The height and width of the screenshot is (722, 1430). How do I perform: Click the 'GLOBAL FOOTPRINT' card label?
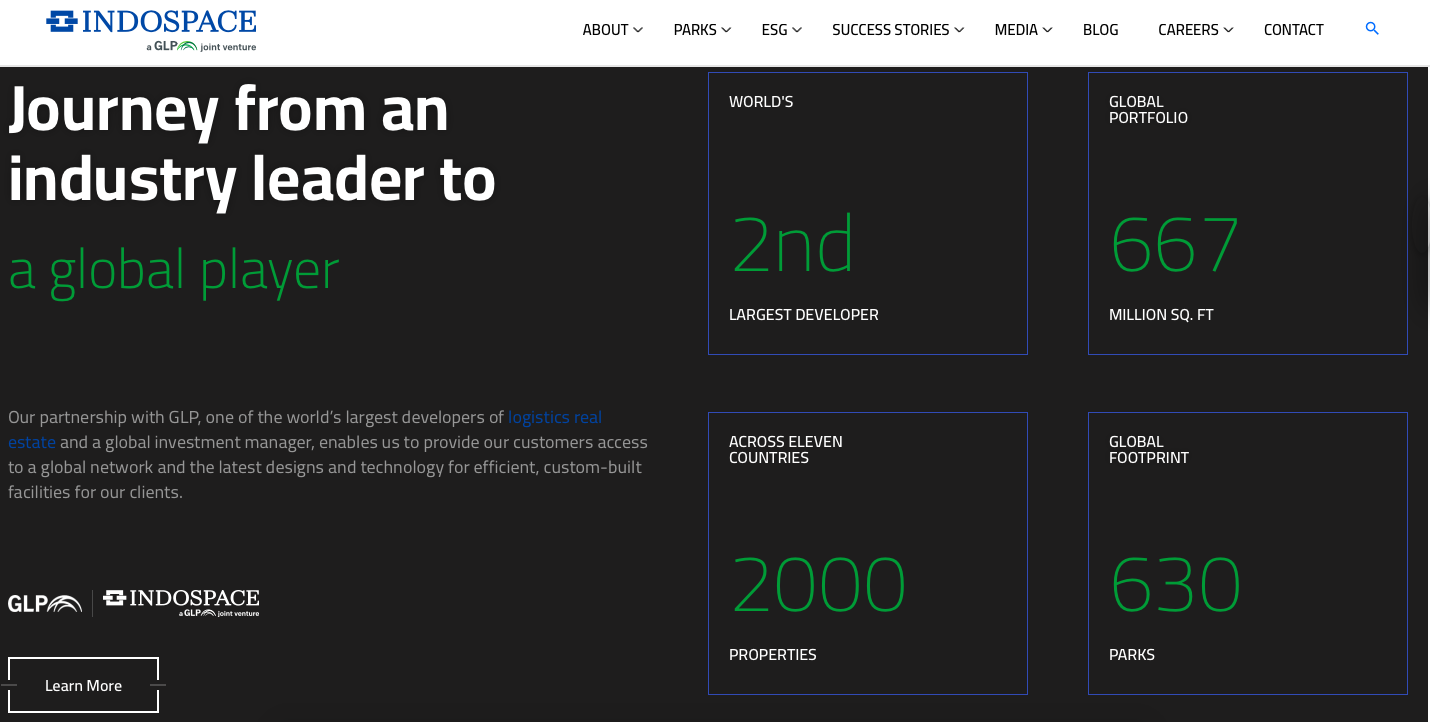point(1149,450)
